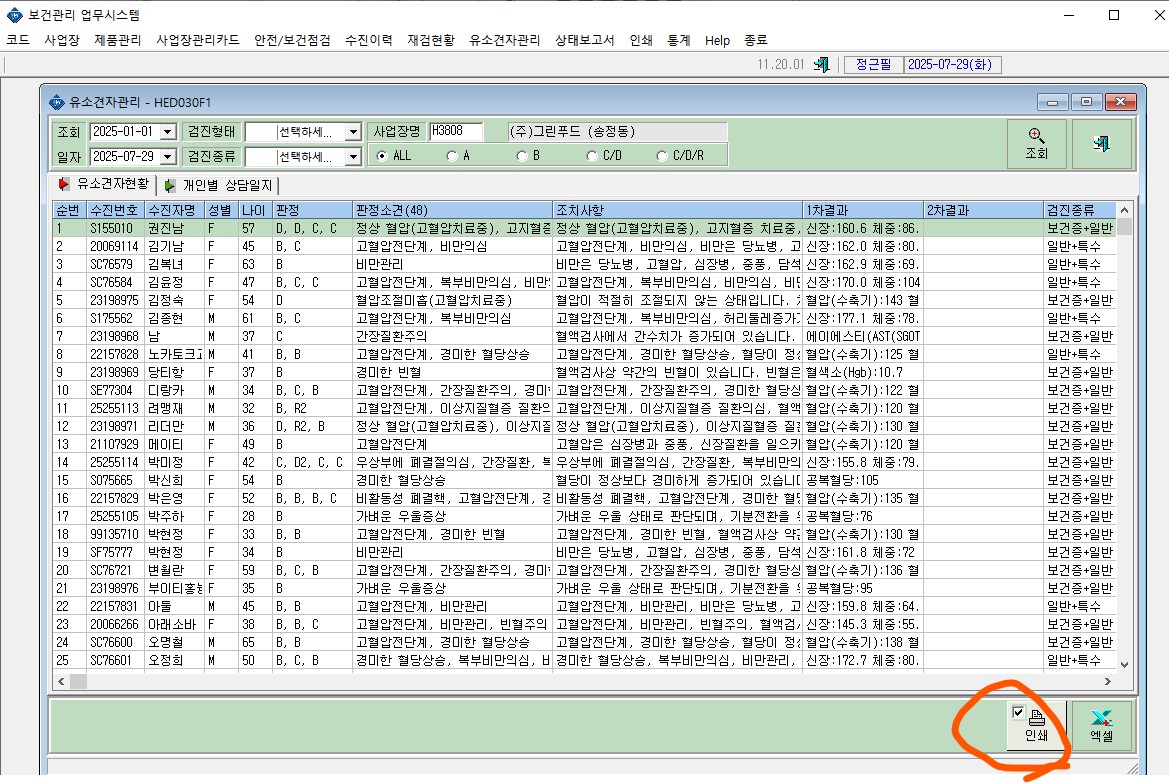
Task: Choose the B radio option
Action: pyautogui.click(x=522, y=156)
